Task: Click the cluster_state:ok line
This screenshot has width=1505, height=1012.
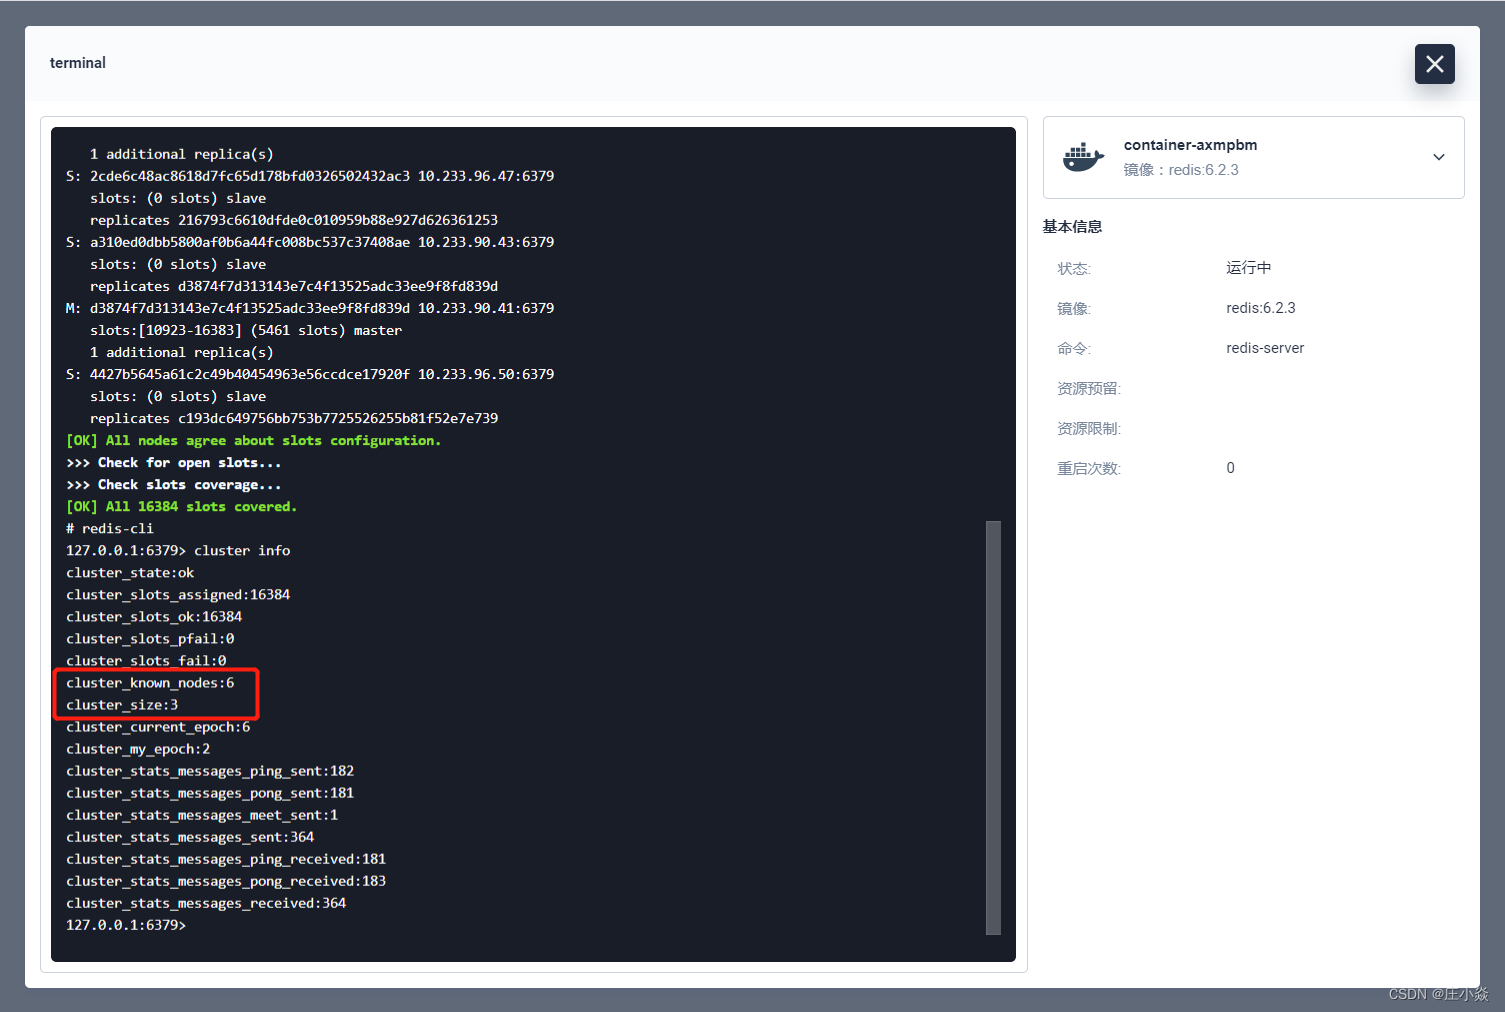Action: pos(130,573)
